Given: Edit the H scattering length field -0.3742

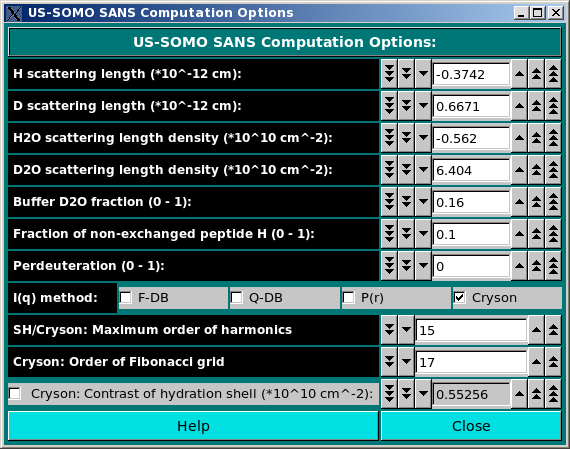Looking at the screenshot, I should tap(471, 75).
